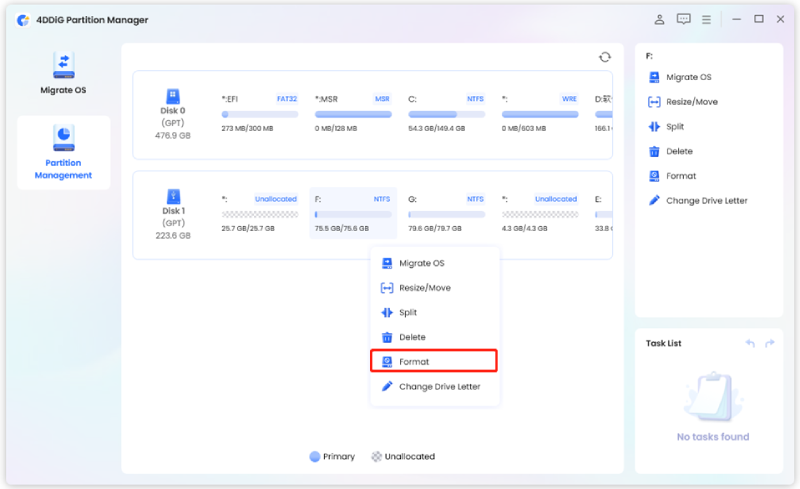
Task: Click trash icon in right panel
Action: pos(654,151)
